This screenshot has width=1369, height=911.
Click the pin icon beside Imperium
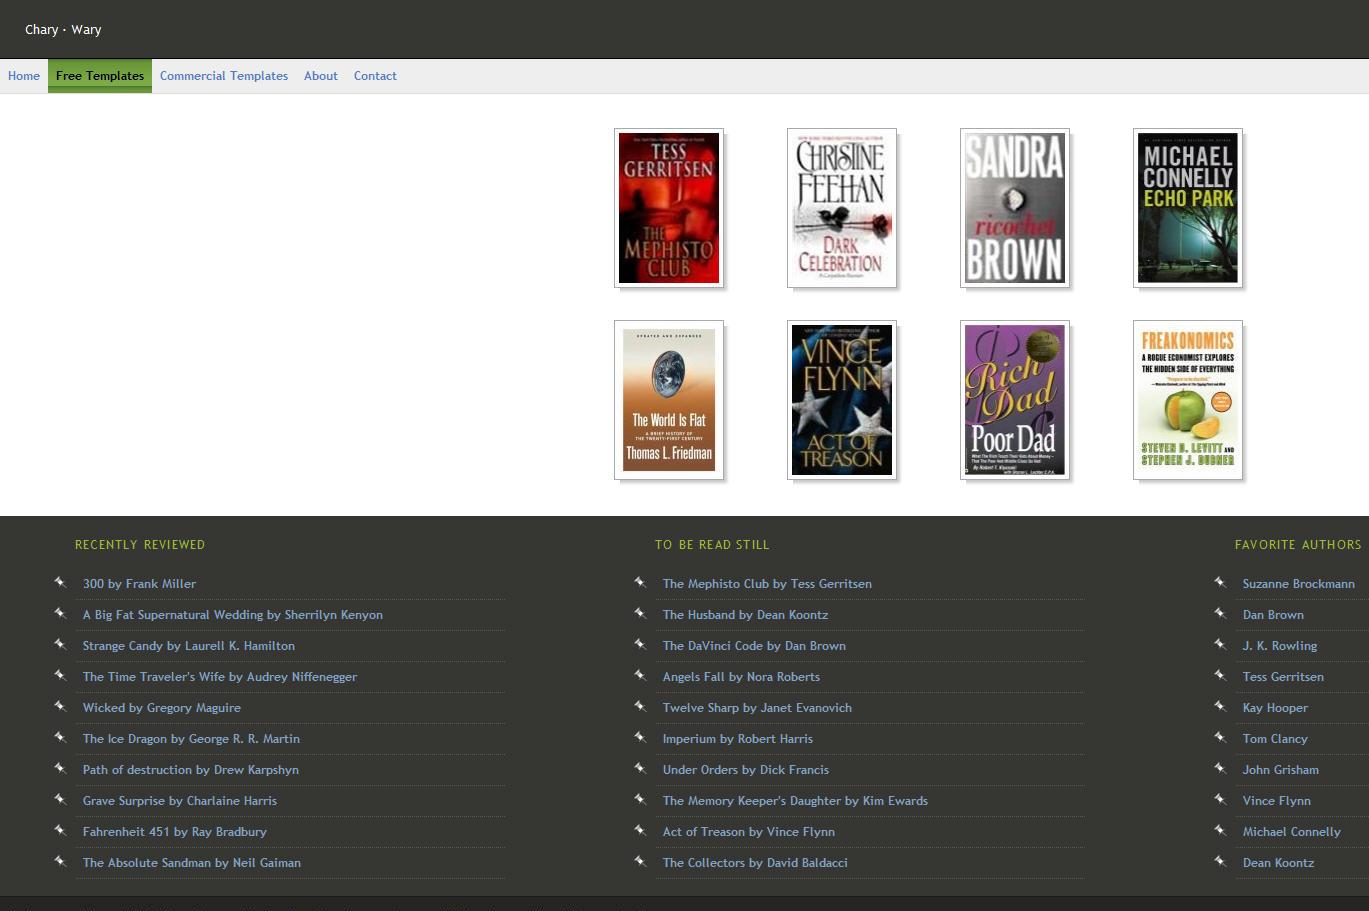tap(640, 737)
